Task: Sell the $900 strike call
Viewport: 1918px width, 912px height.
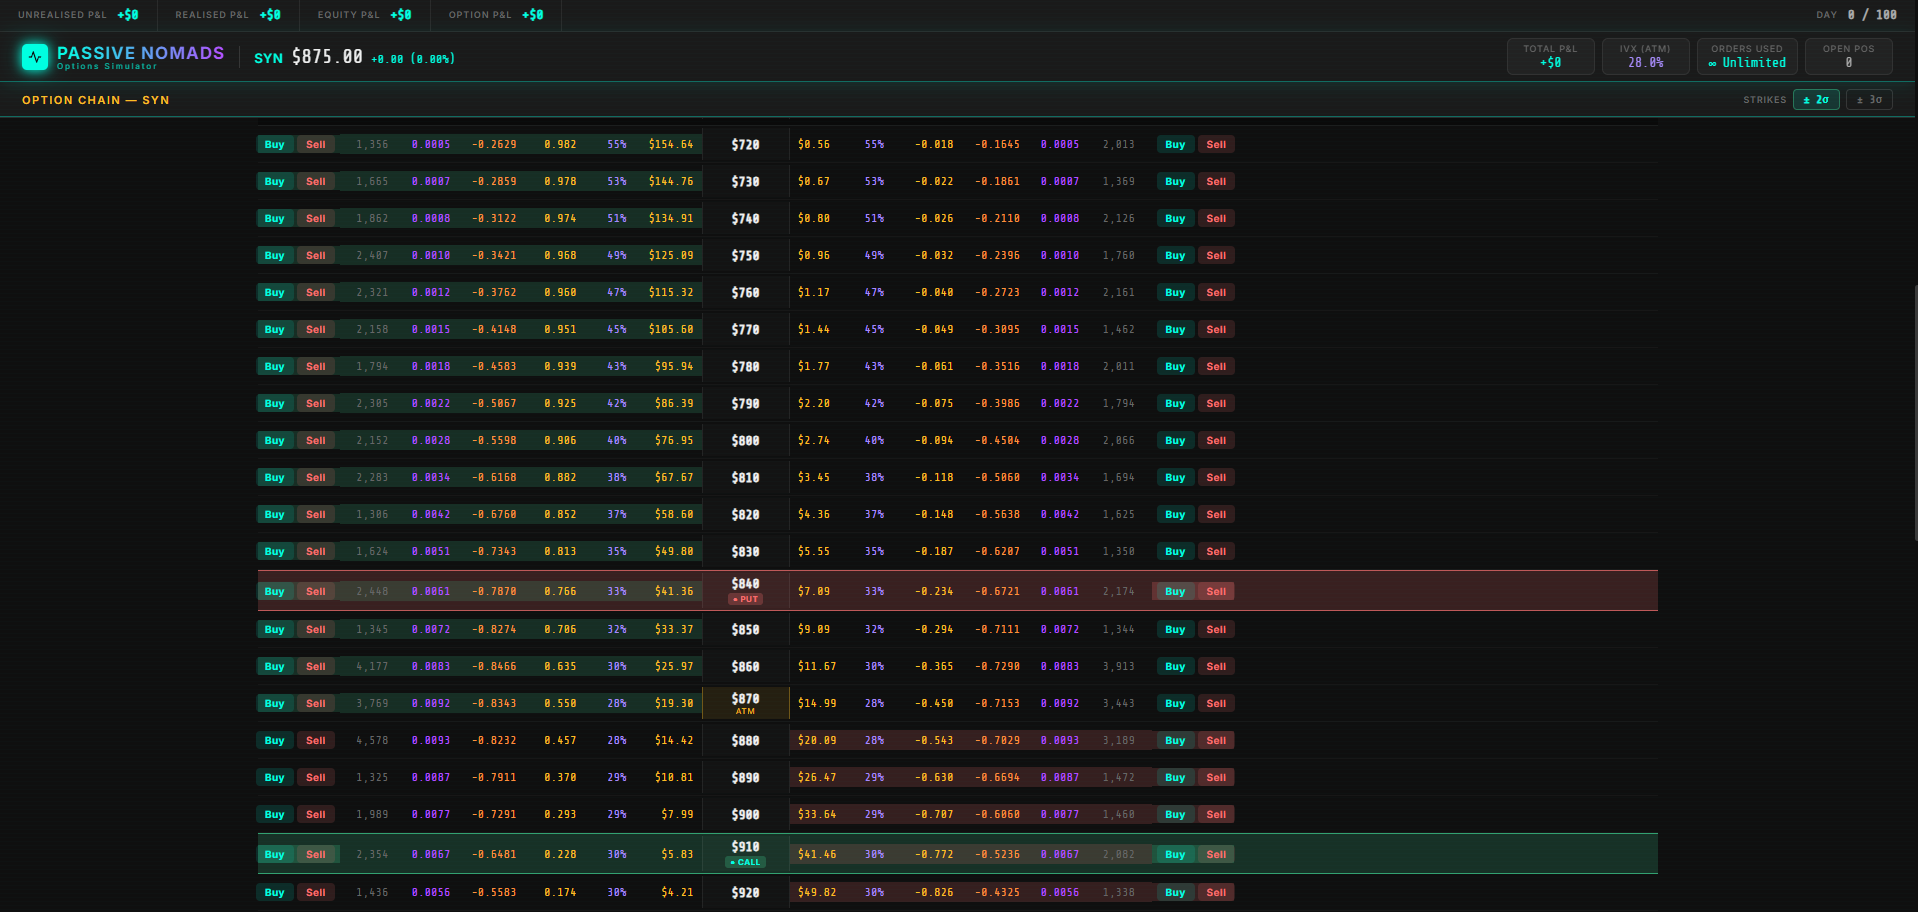Action: coord(316,815)
